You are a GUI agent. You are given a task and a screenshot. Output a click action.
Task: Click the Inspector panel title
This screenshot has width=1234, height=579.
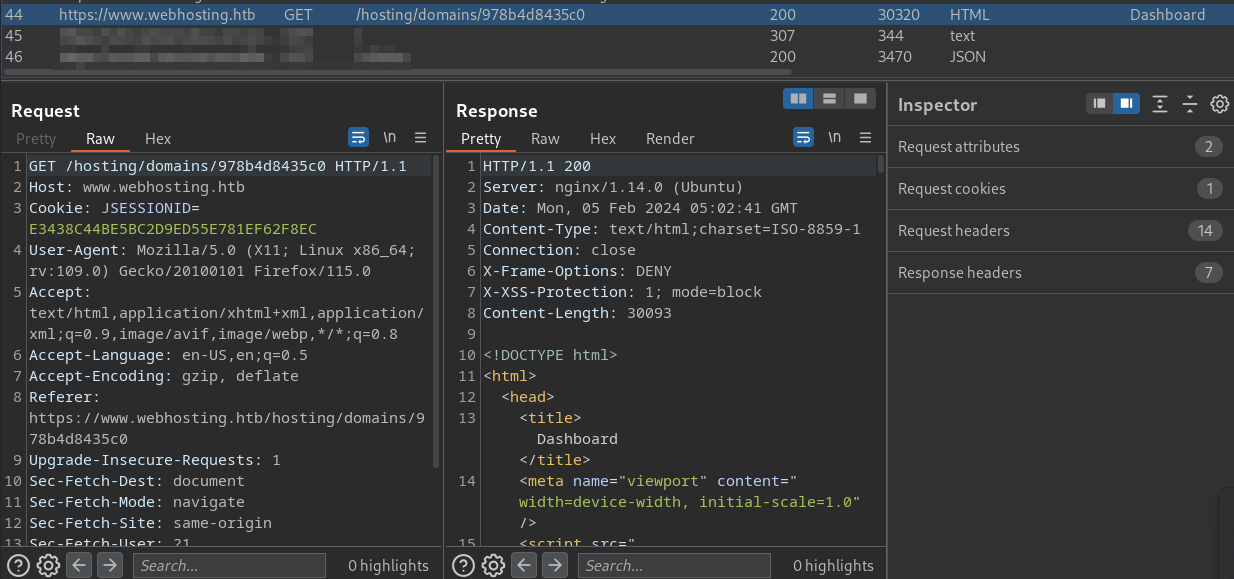point(937,105)
